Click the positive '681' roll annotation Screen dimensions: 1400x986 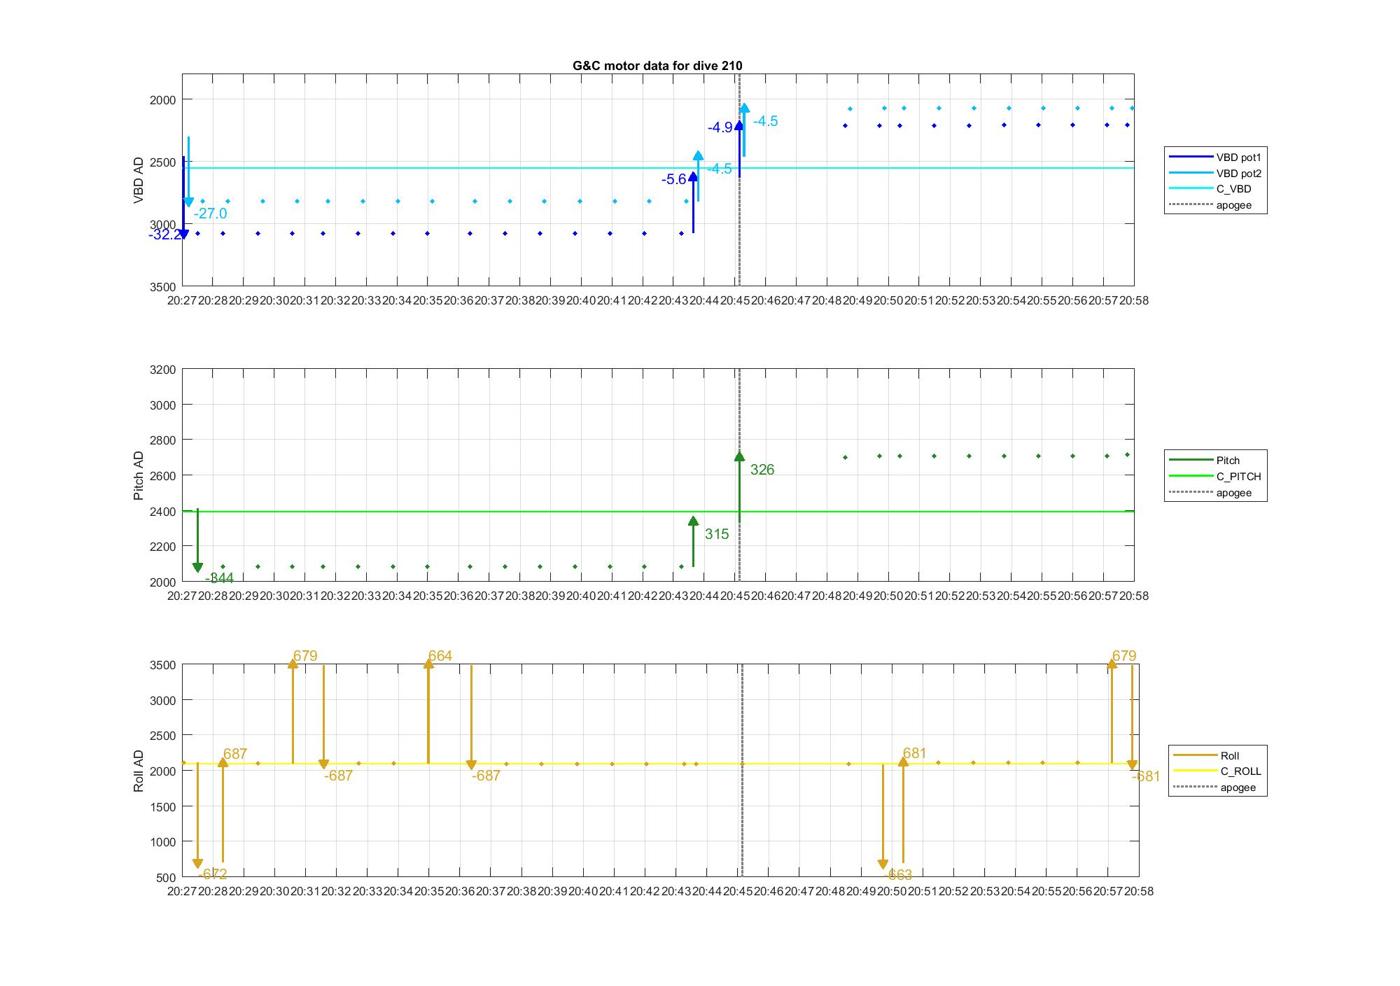914,753
